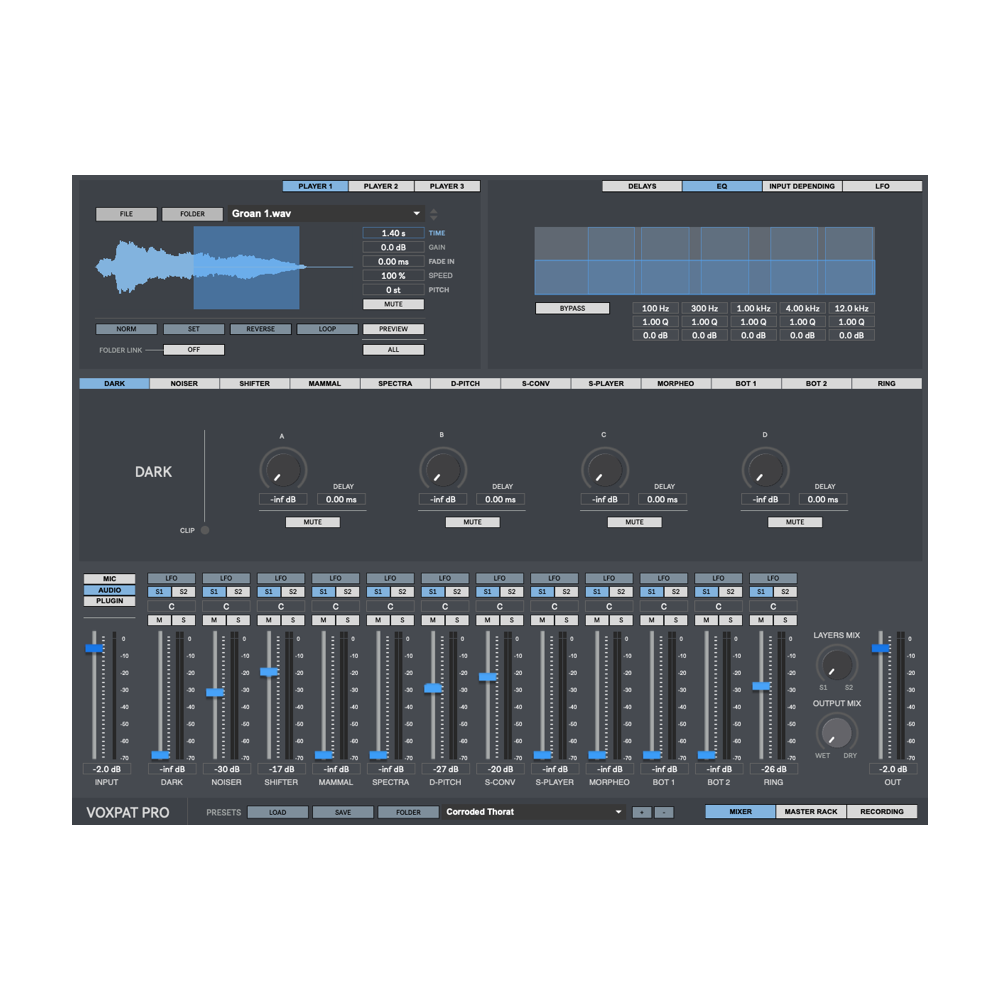Click knob D in the DARK module
1000x1000 pixels.
coord(765,467)
